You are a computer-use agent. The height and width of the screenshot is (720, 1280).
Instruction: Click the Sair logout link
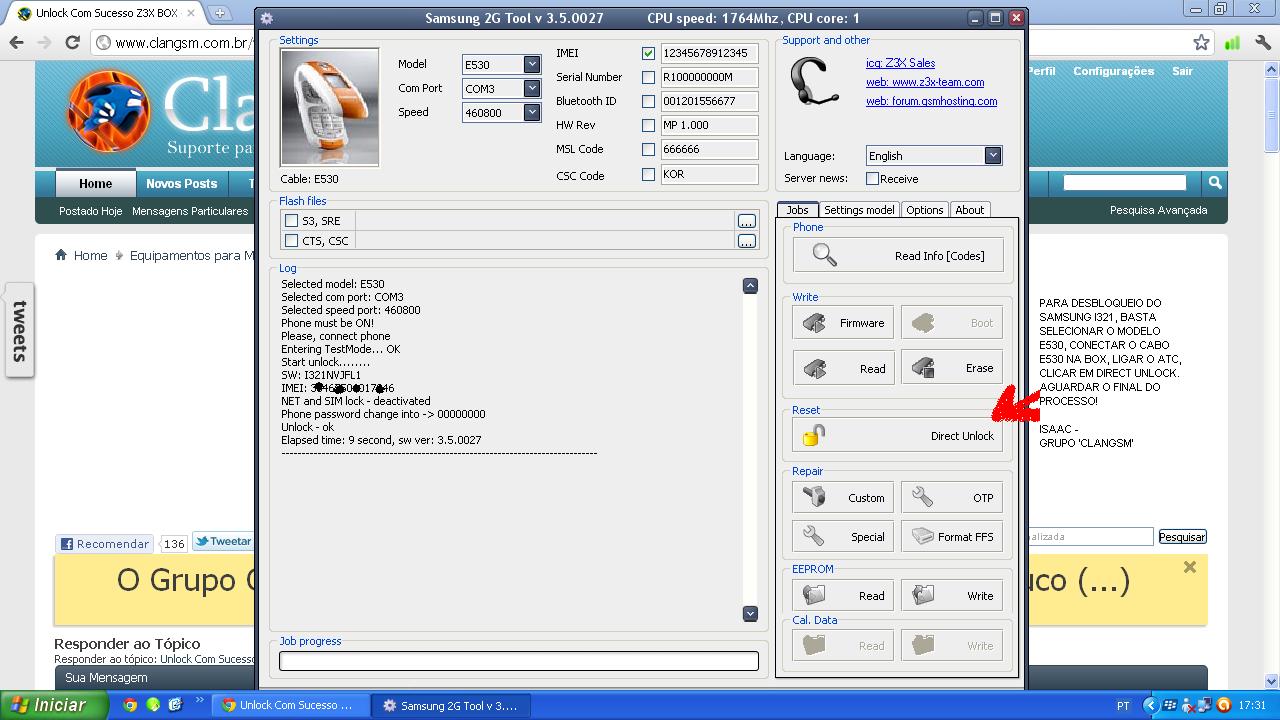point(1183,71)
